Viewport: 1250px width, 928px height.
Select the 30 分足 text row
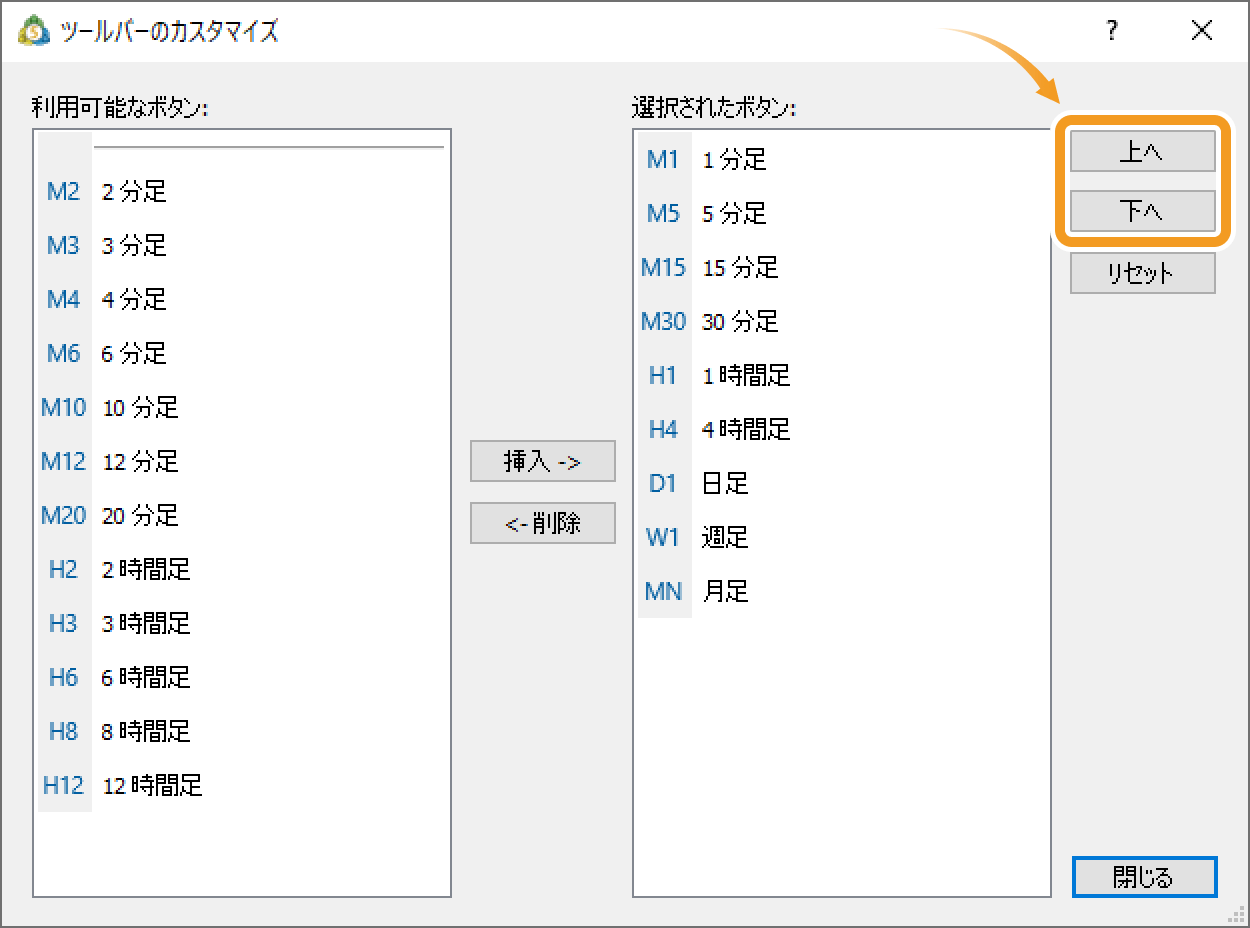tap(740, 322)
